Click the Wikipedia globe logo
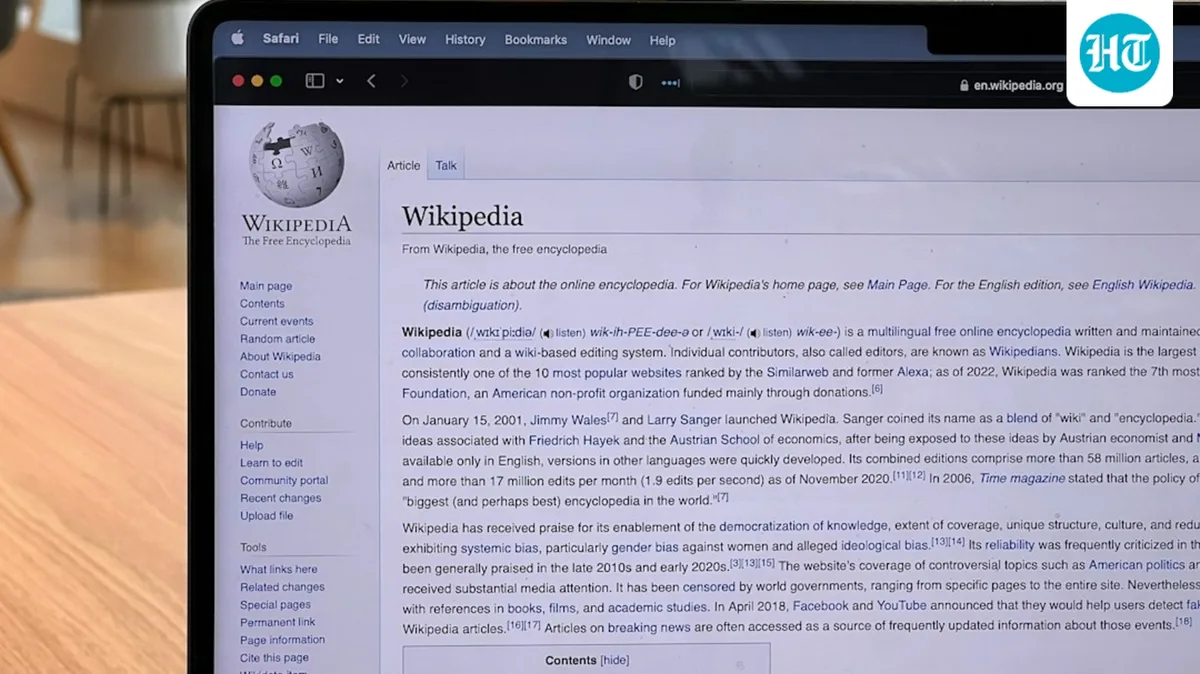The image size is (1200, 674). 296,165
